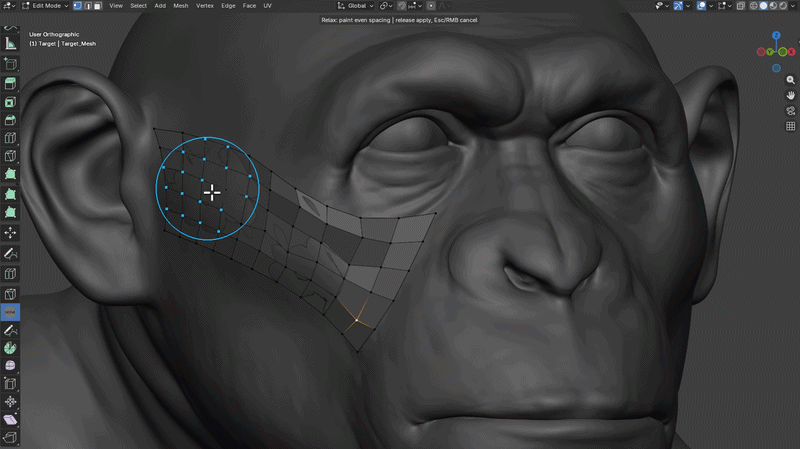The width and height of the screenshot is (800, 449).
Task: Toggle the camera view icon
Action: [790, 111]
